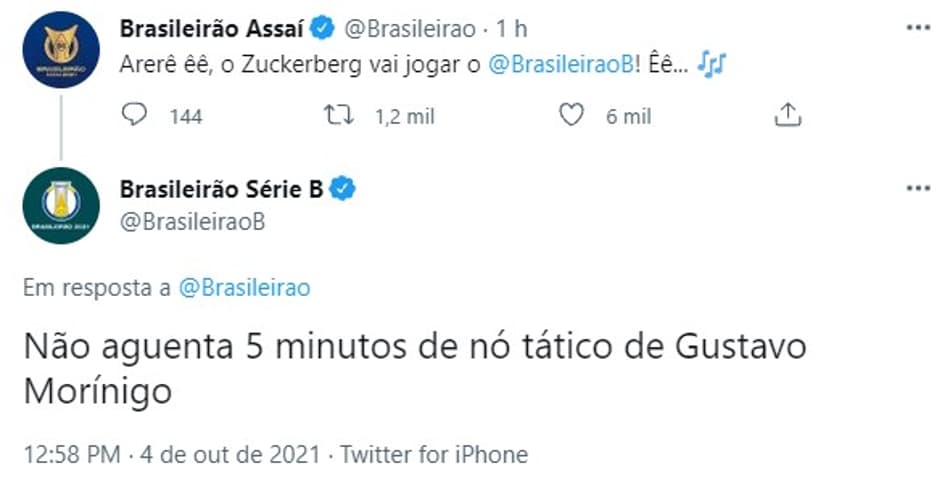
Task: Click the @Brasileirao handle on the first tweet
Action: point(410,29)
